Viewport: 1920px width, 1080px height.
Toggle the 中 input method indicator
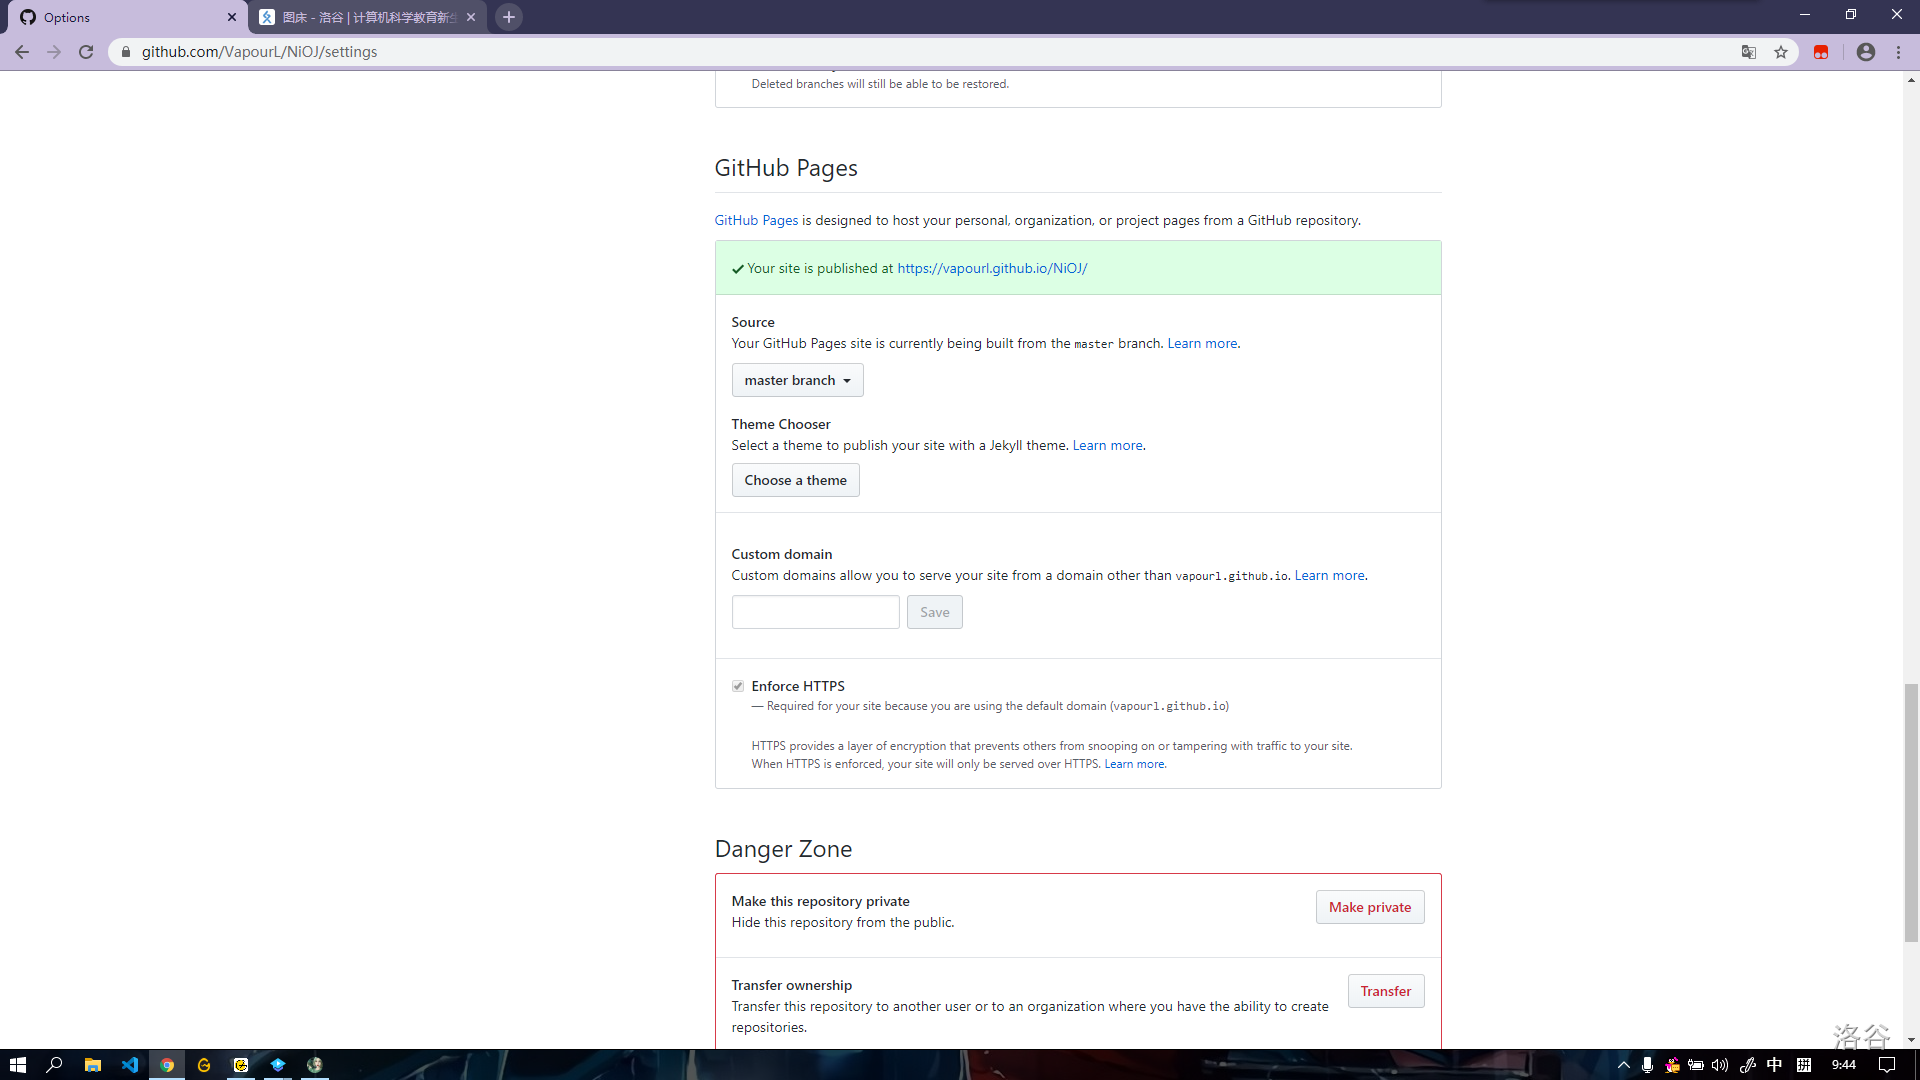[x=1775, y=1065]
